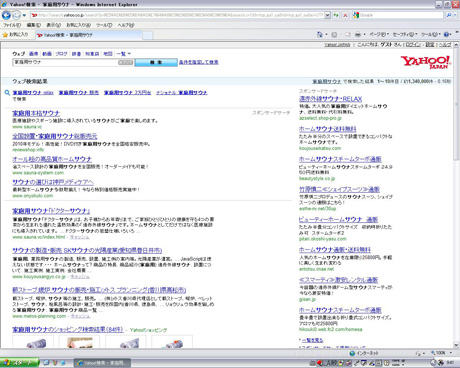This screenshot has height=368, width=460.
Task: Click the Refresh icon next to address bar
Action: 336,15
